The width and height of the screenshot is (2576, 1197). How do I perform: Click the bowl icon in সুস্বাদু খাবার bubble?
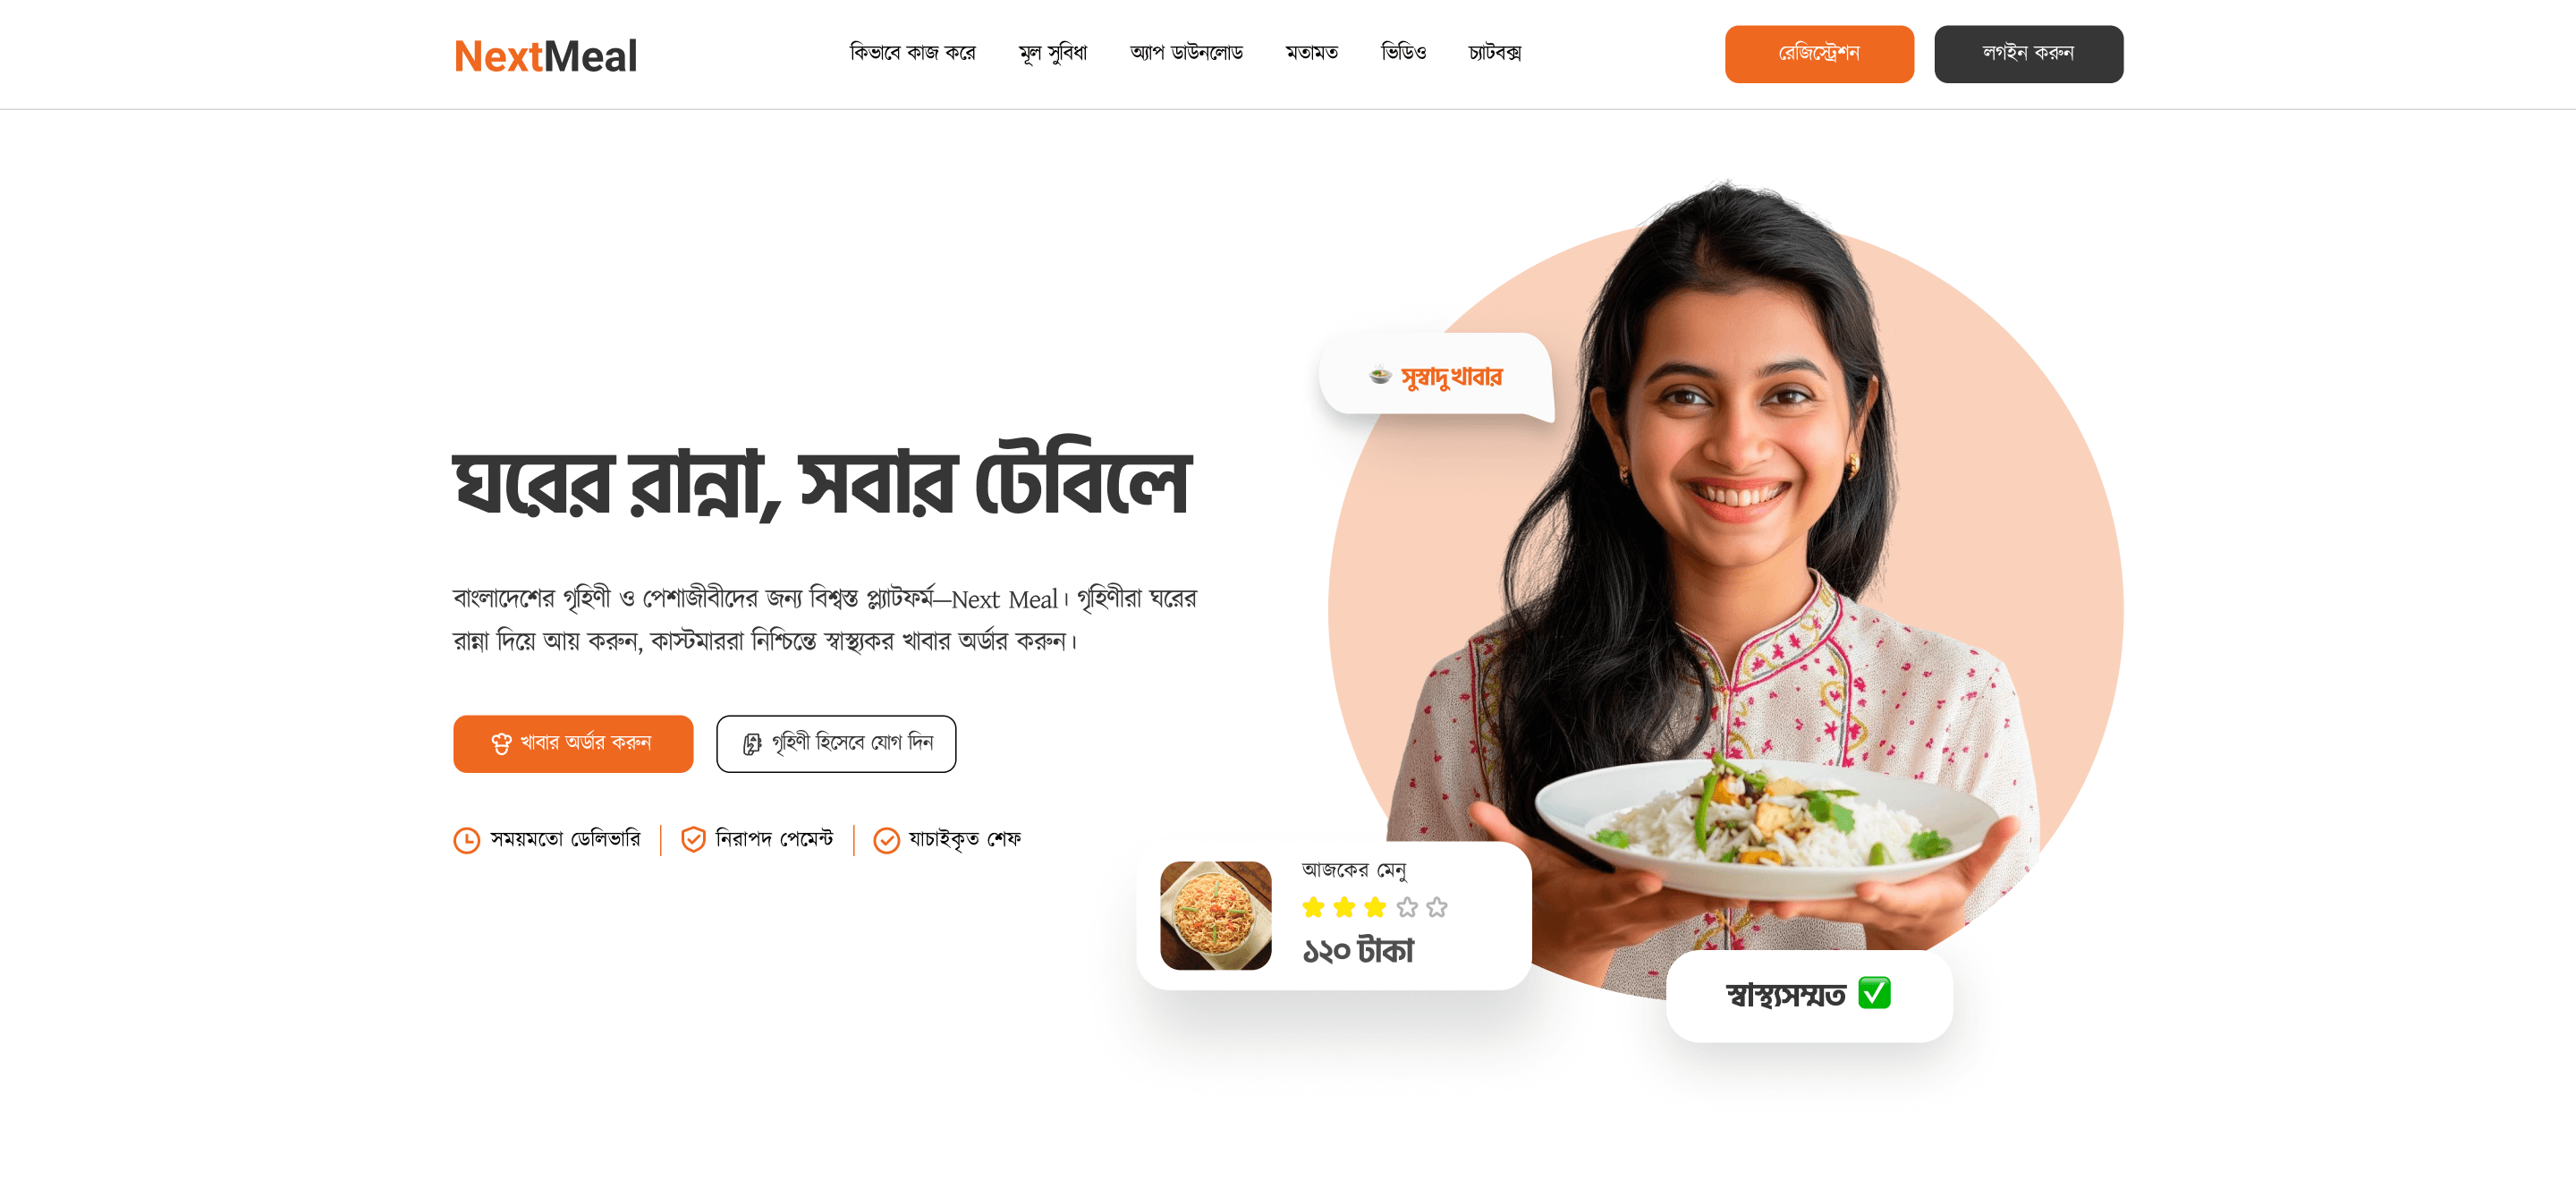point(1380,375)
